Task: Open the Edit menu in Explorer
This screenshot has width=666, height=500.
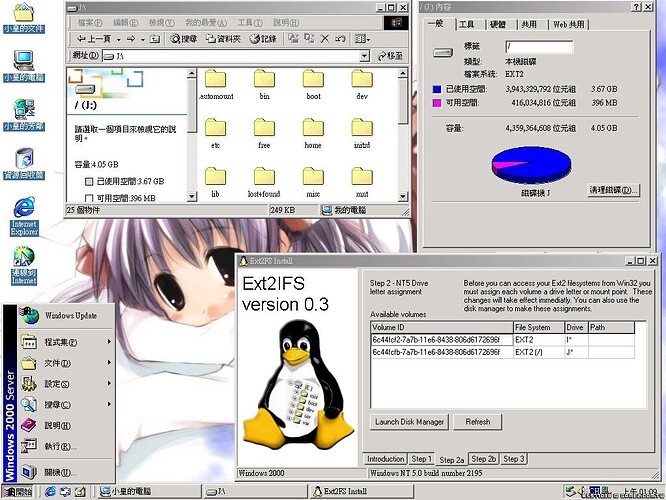Action: [x=125, y=23]
